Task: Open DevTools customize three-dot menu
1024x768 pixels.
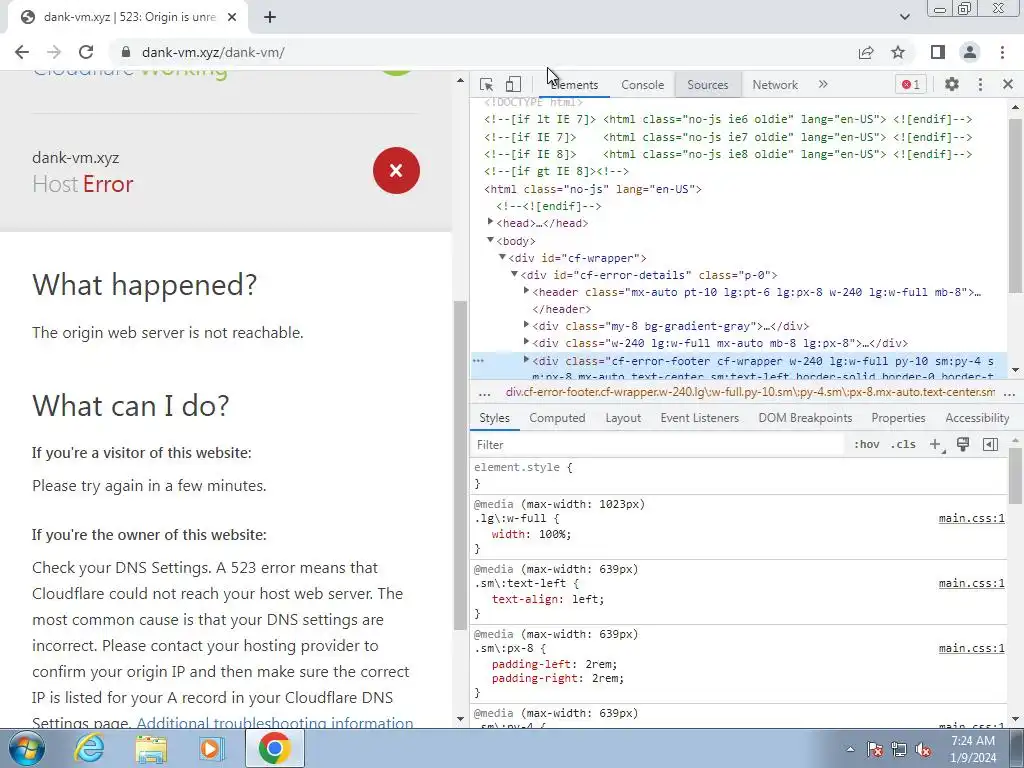Action: (x=980, y=84)
